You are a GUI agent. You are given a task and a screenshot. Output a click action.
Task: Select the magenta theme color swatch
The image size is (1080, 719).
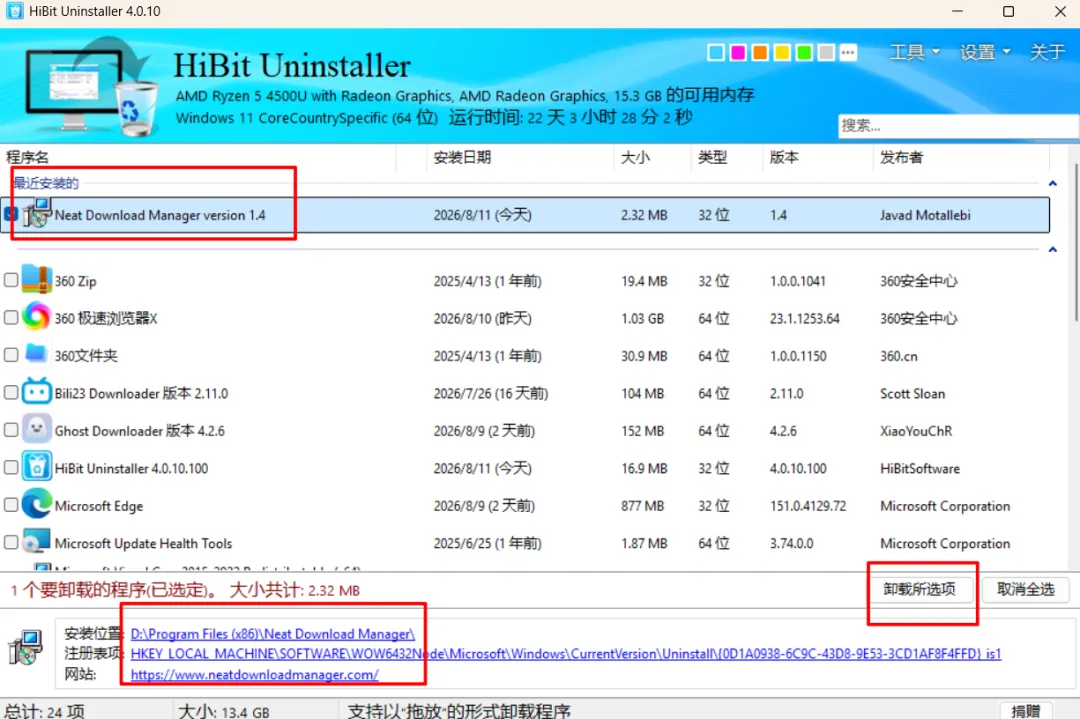click(x=738, y=52)
